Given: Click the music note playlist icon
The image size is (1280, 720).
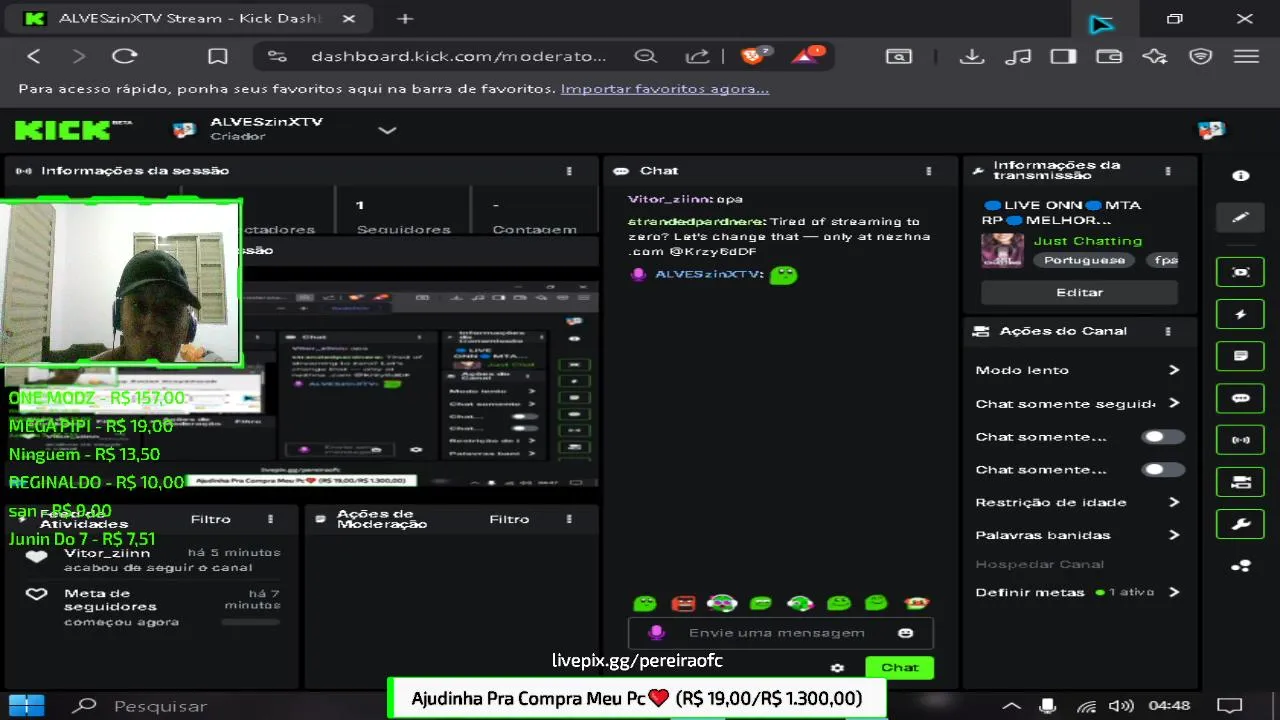Looking at the screenshot, I should click(x=1017, y=56).
